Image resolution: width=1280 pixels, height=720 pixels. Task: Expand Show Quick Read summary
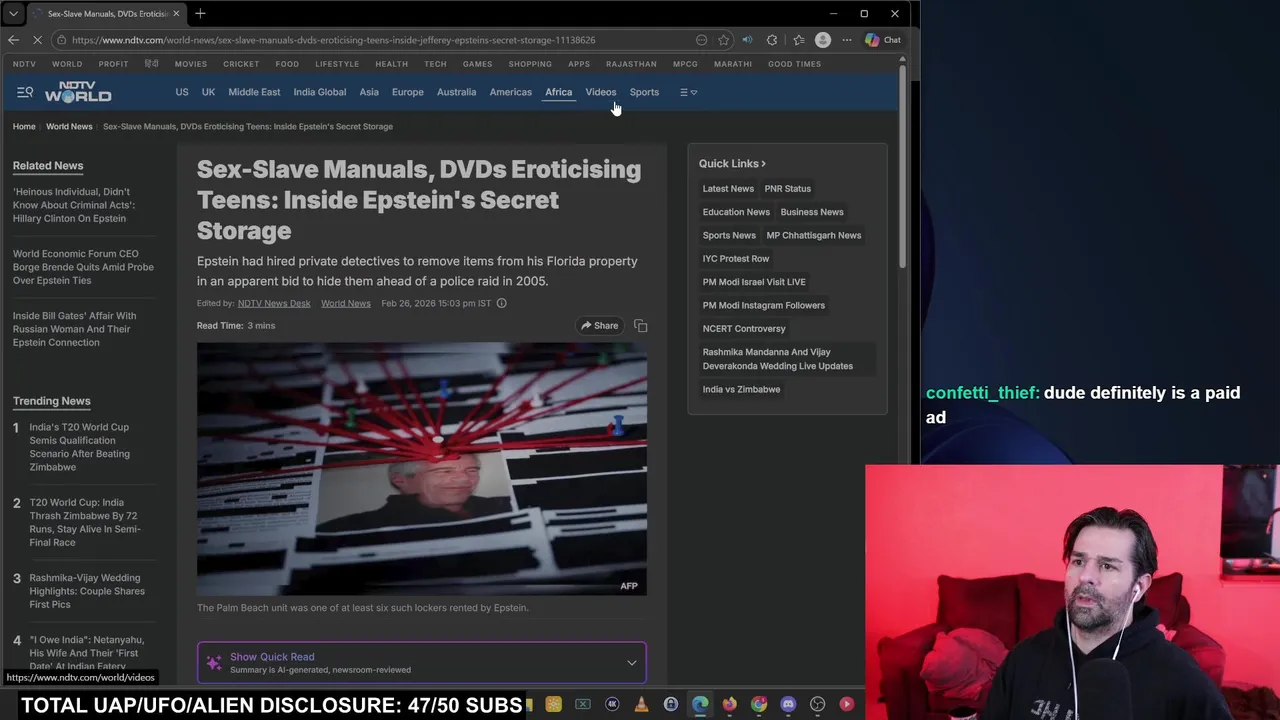[422, 663]
